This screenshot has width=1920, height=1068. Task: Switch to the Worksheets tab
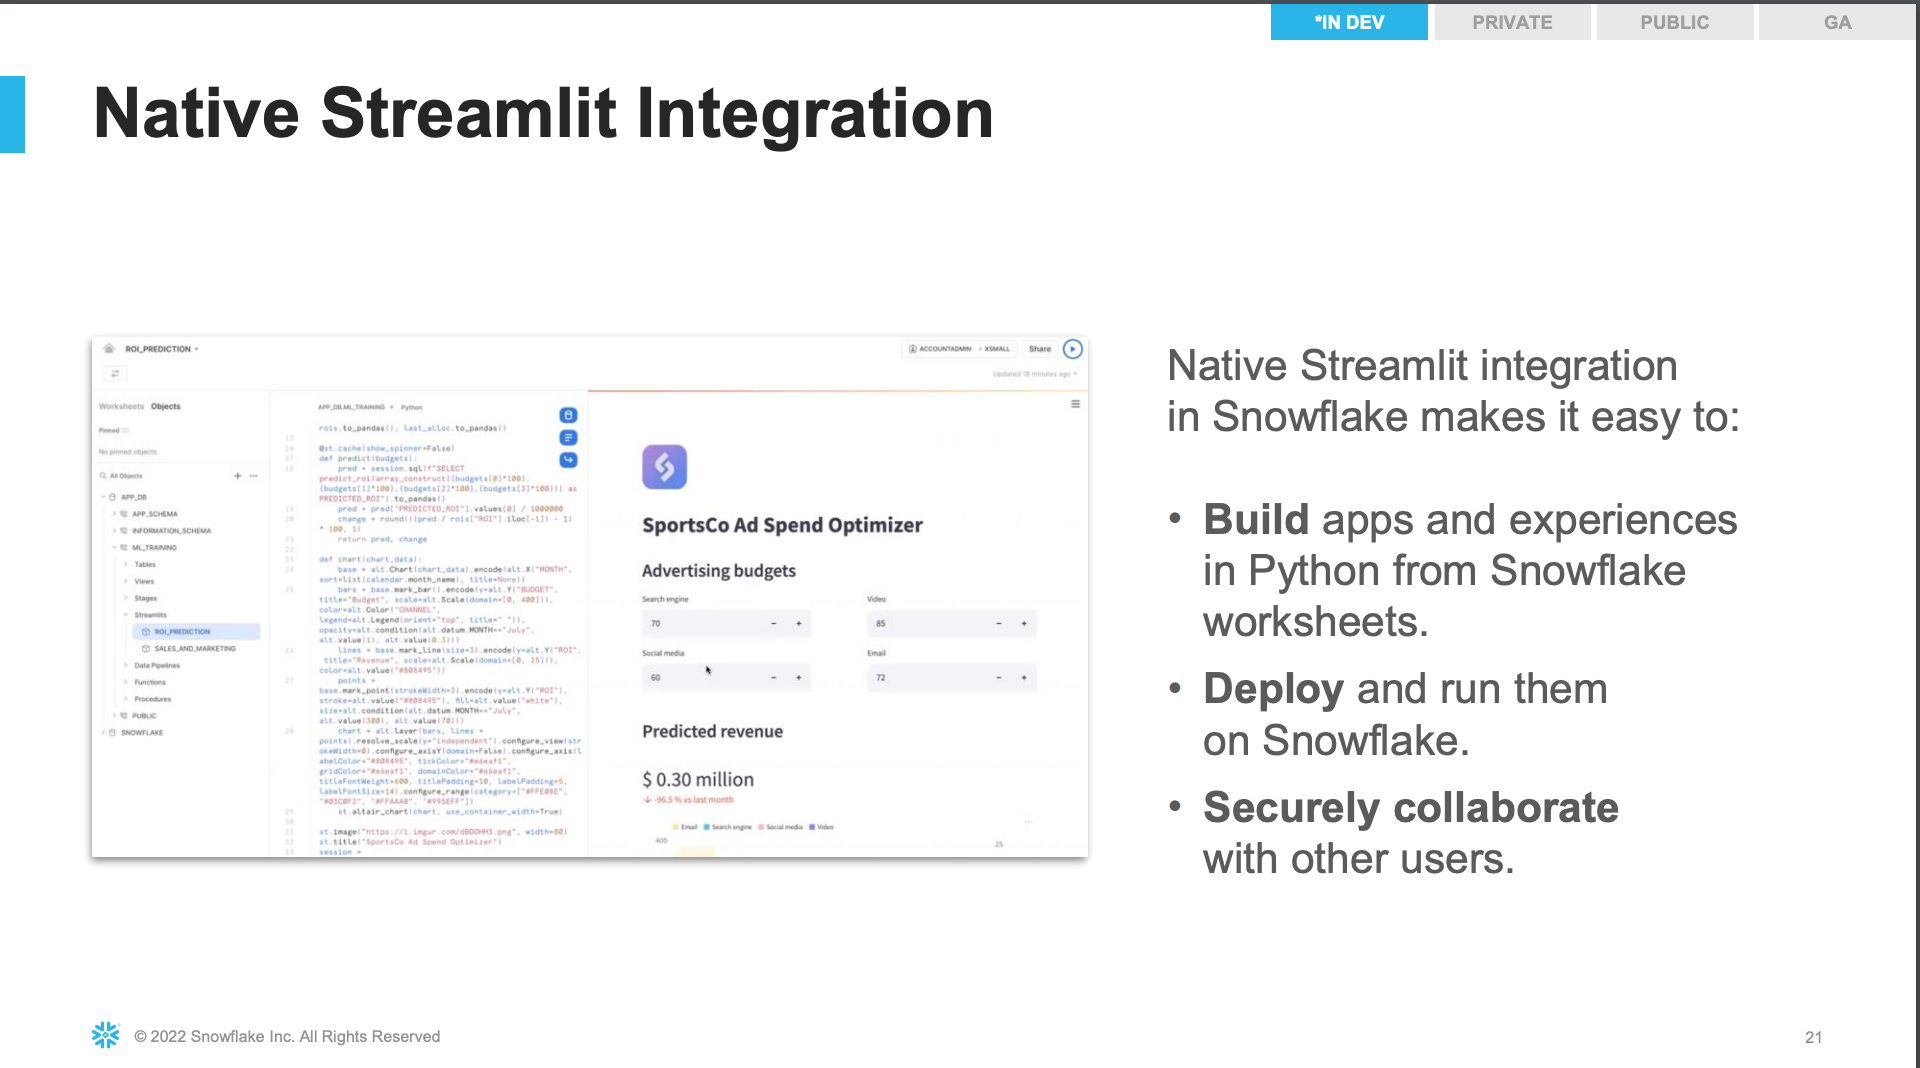[121, 406]
